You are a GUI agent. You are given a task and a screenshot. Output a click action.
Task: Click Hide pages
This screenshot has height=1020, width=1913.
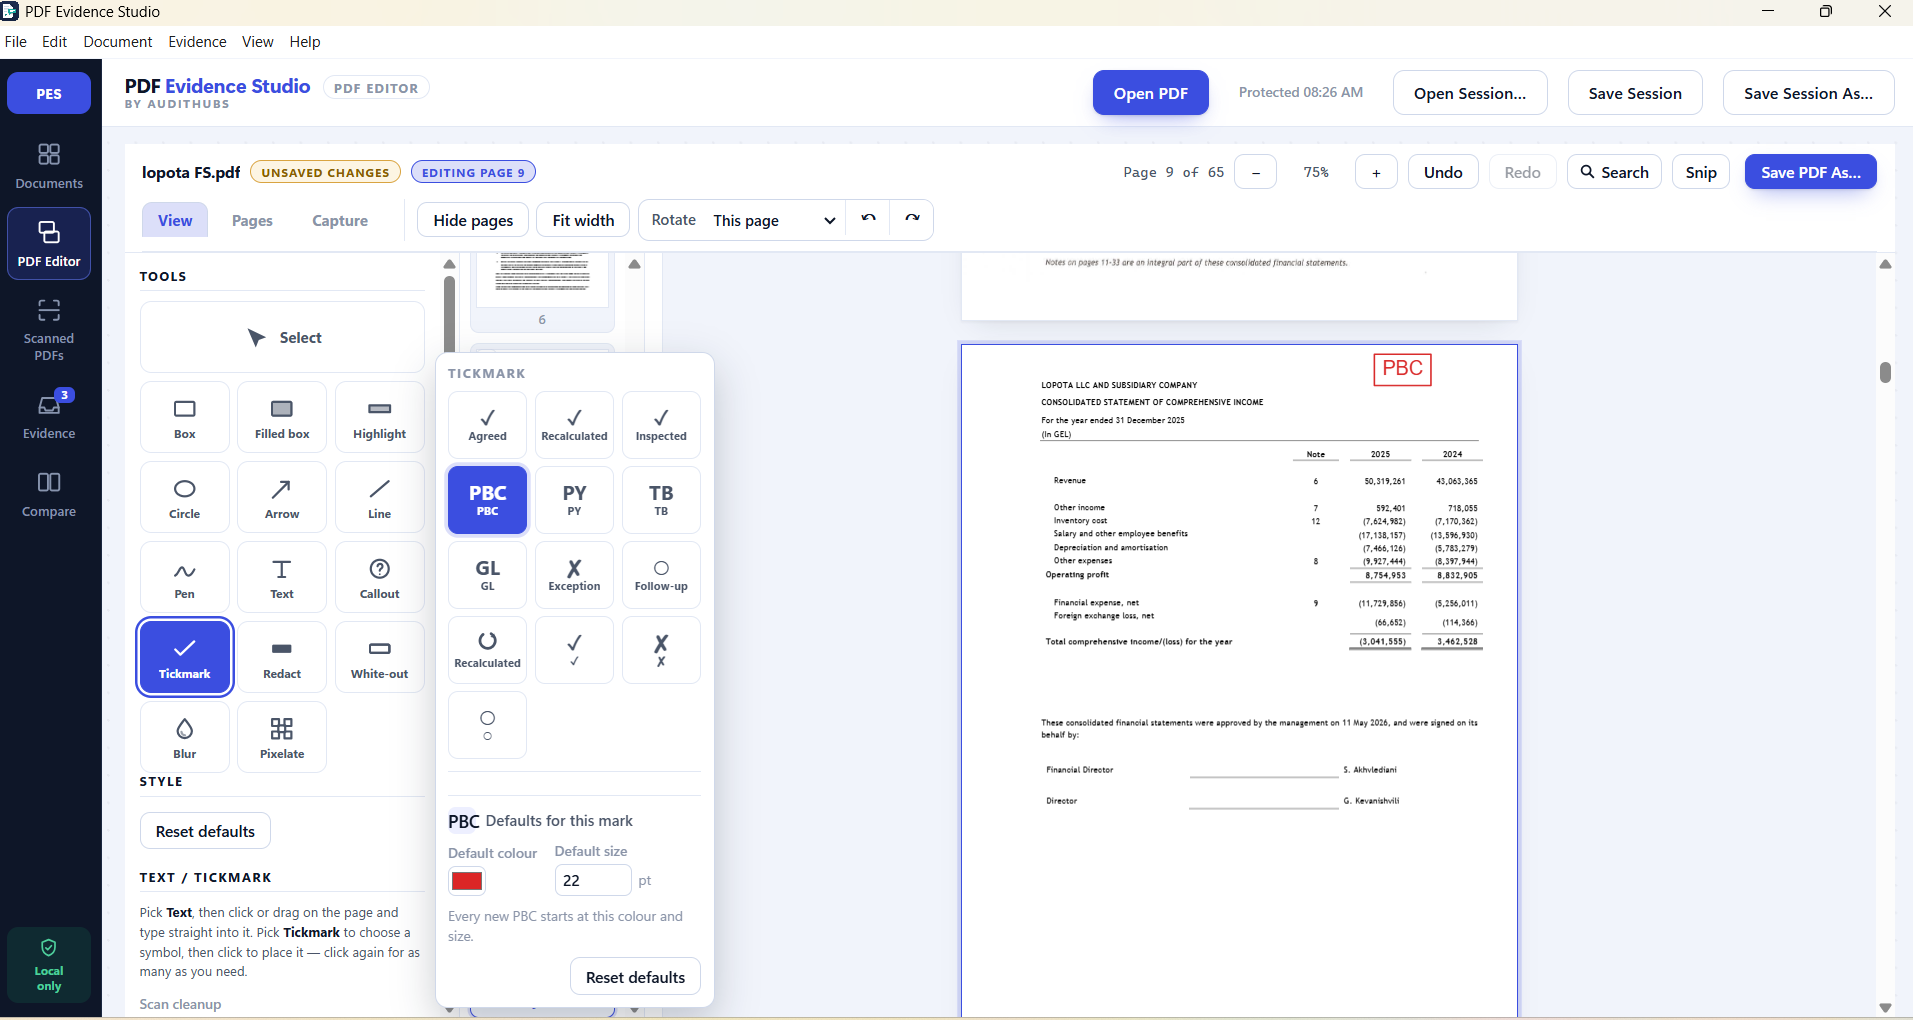click(473, 220)
